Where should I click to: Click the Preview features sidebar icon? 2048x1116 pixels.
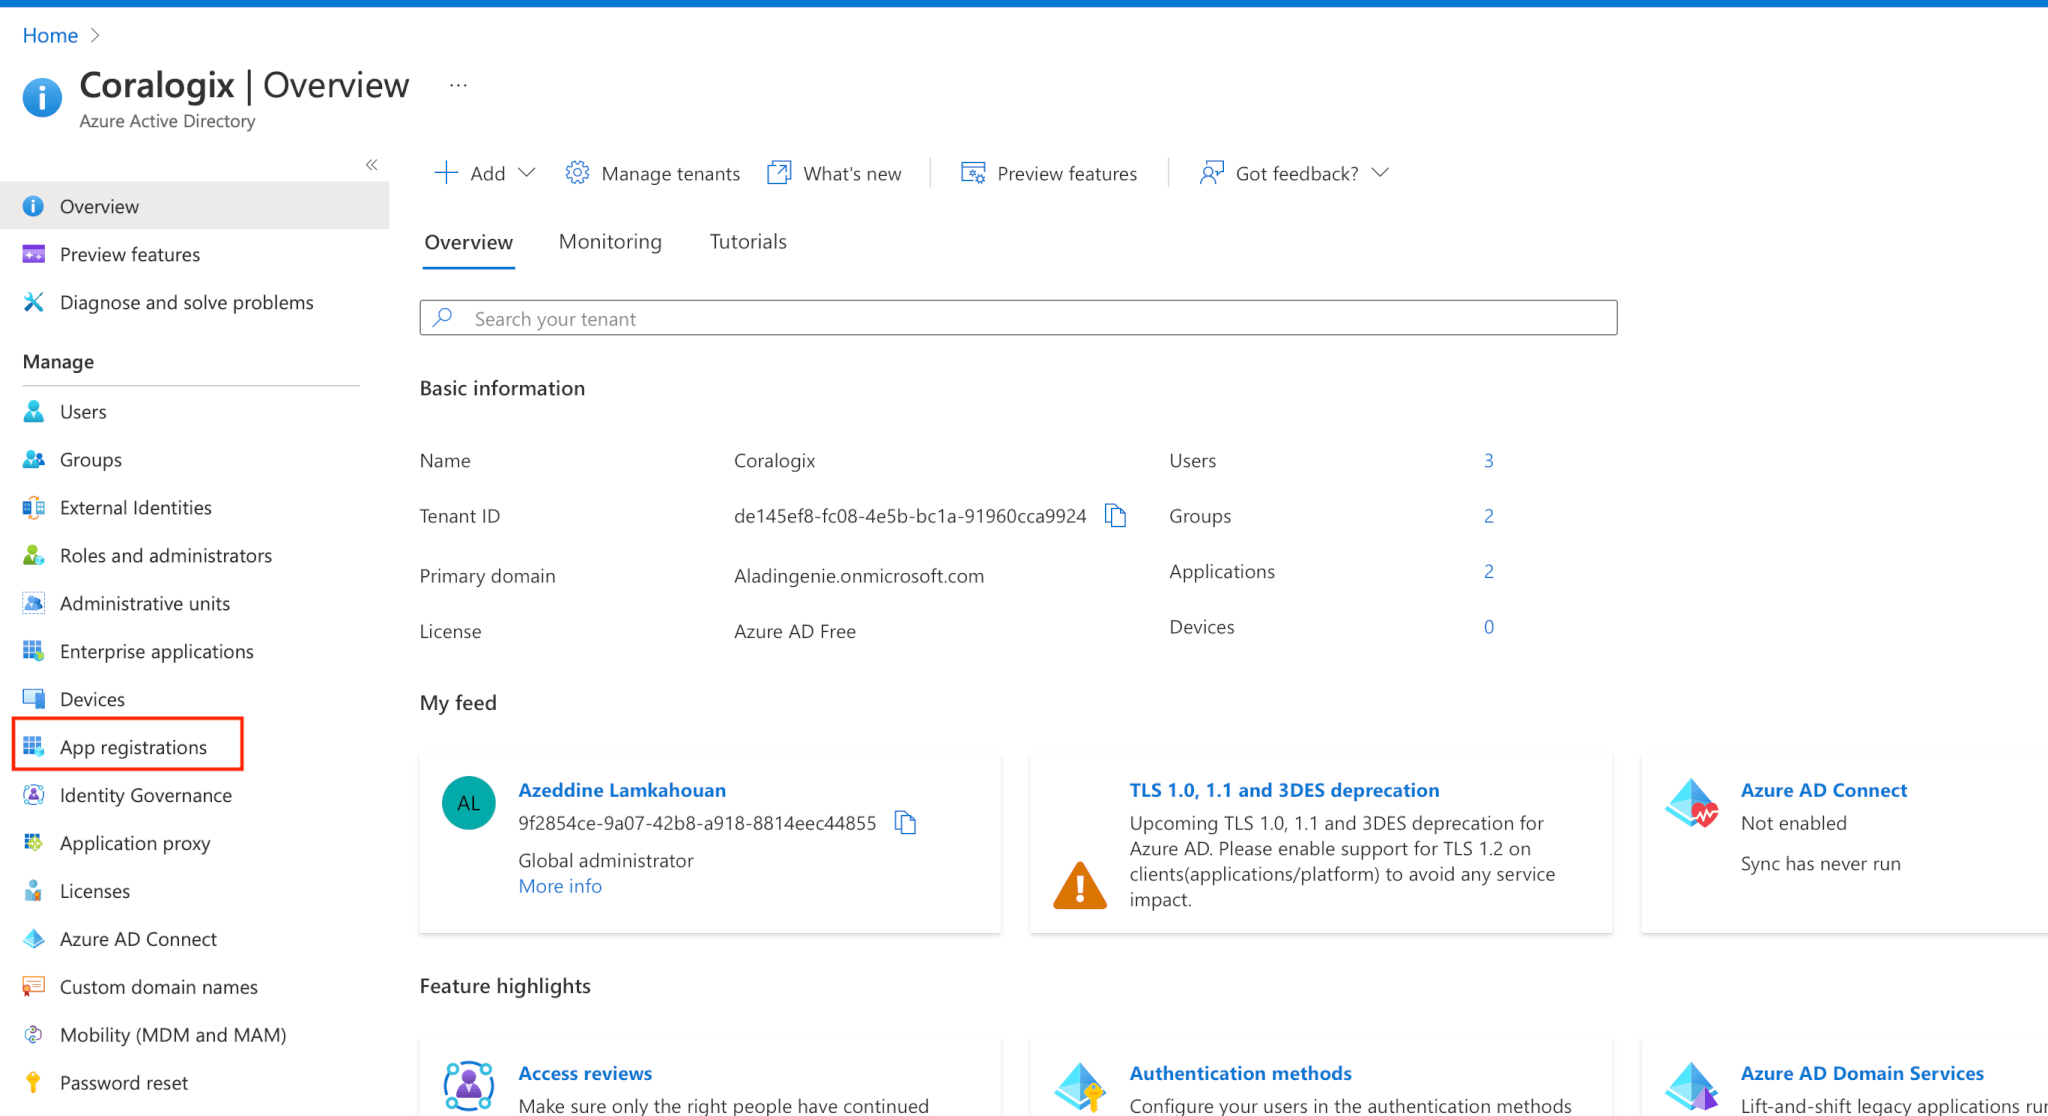coord(33,254)
